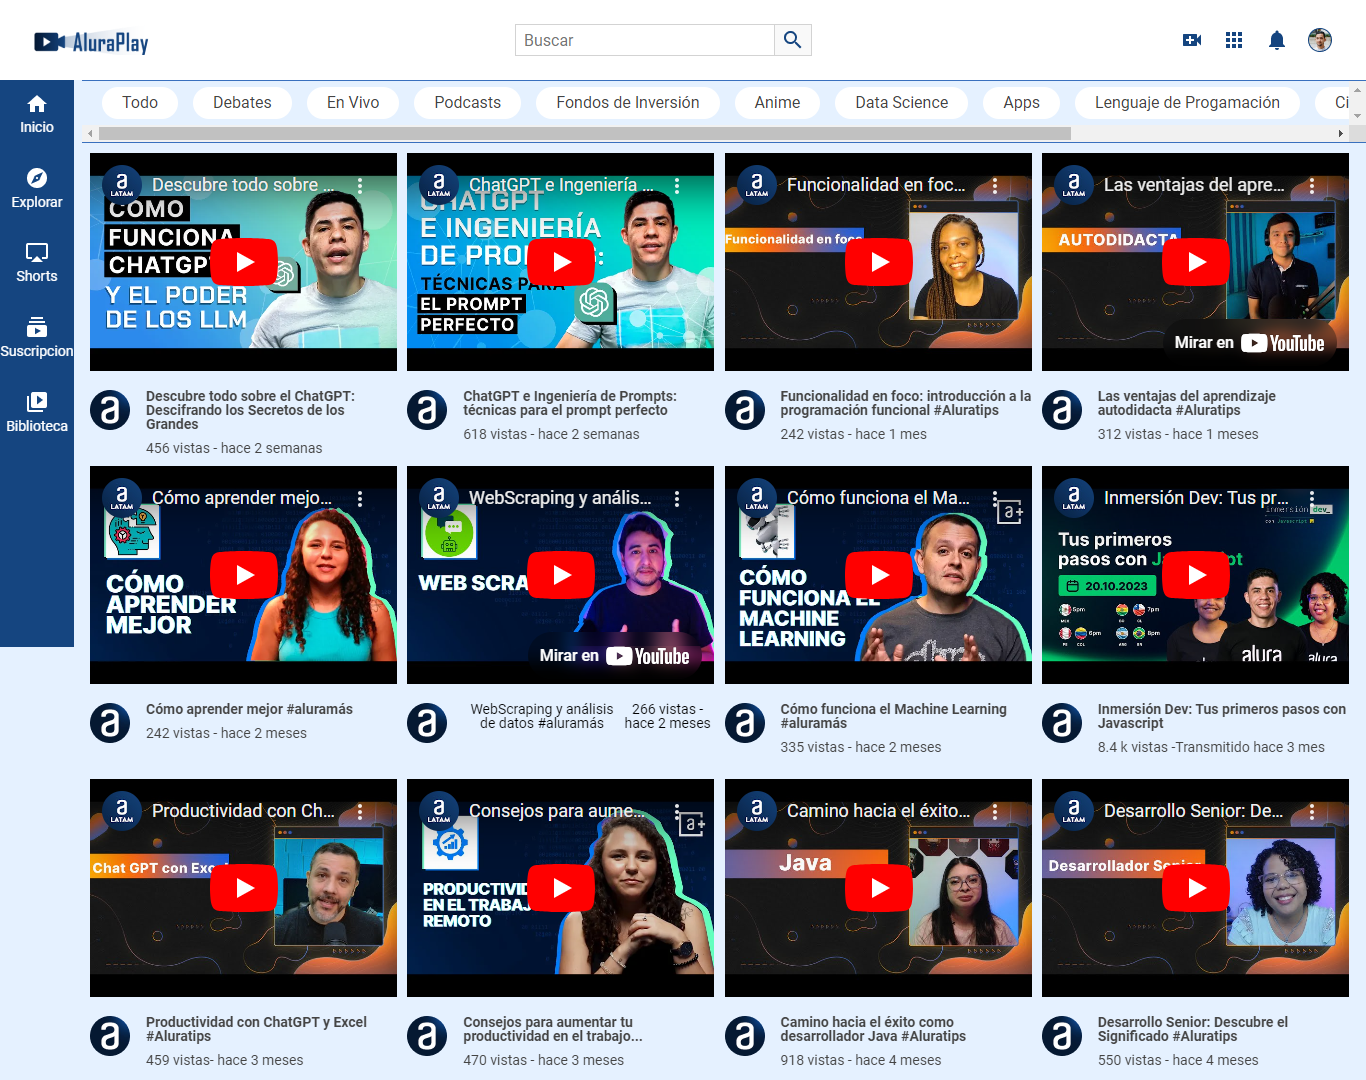Open the notifications bell
This screenshot has height=1080, width=1366.
(x=1277, y=40)
